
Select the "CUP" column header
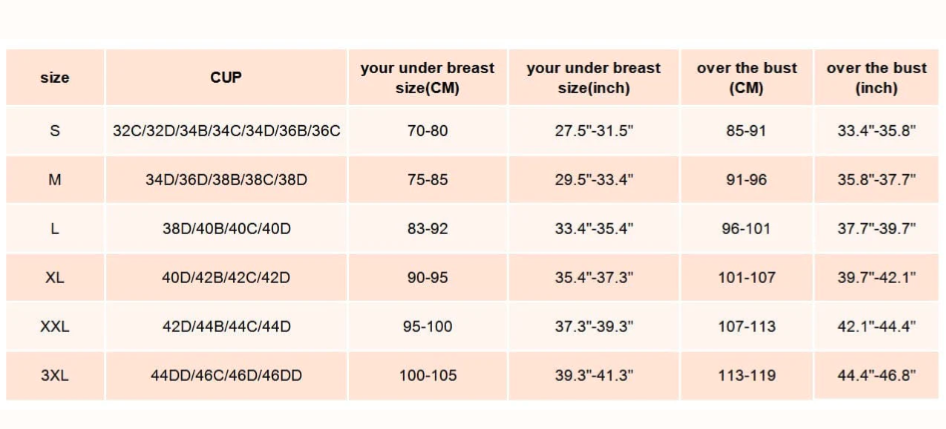click(226, 78)
